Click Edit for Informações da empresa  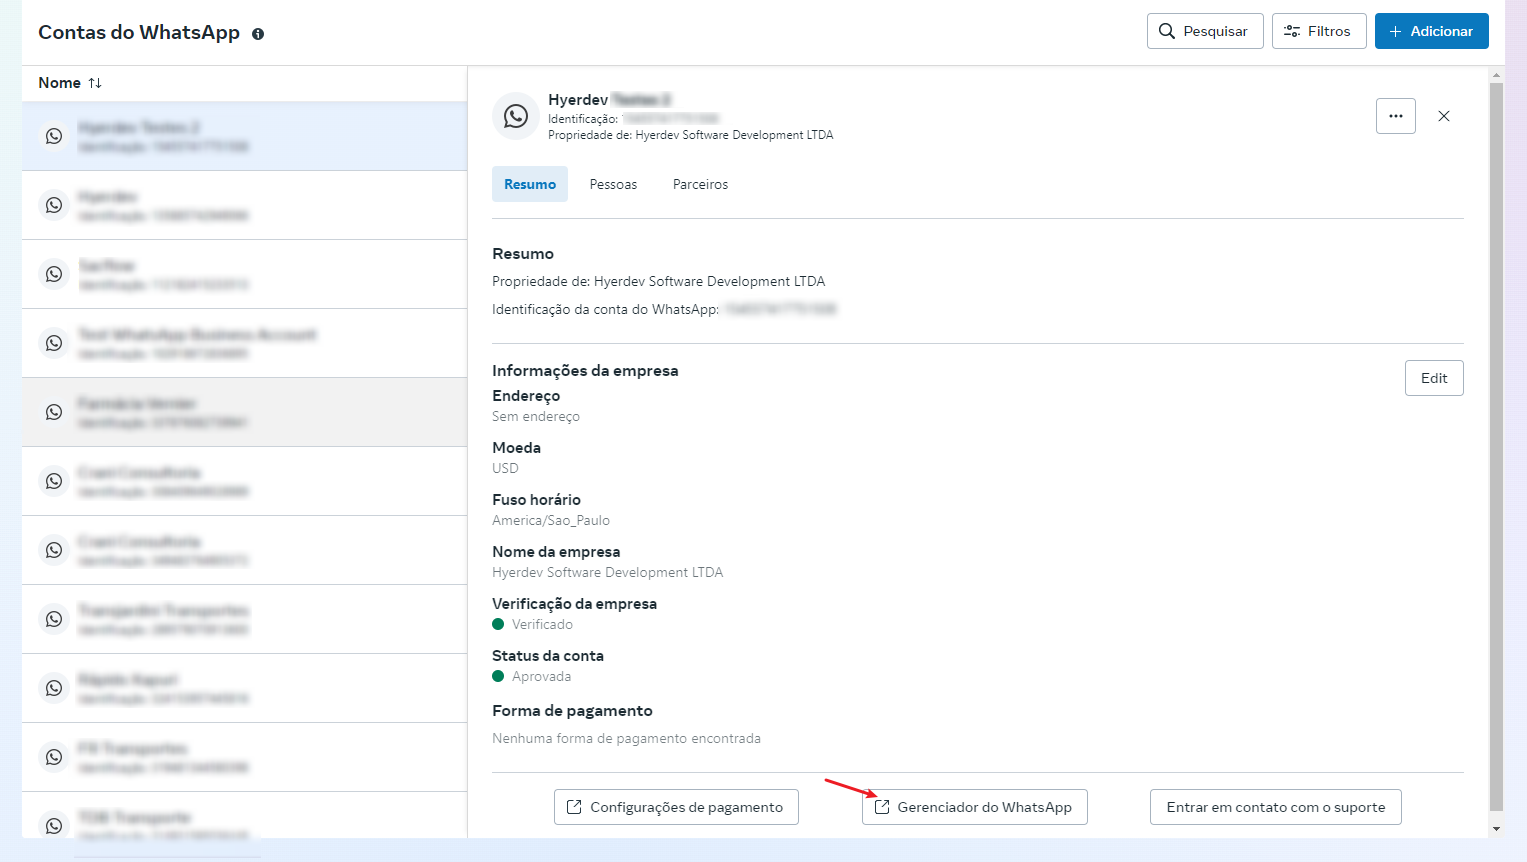(x=1433, y=378)
